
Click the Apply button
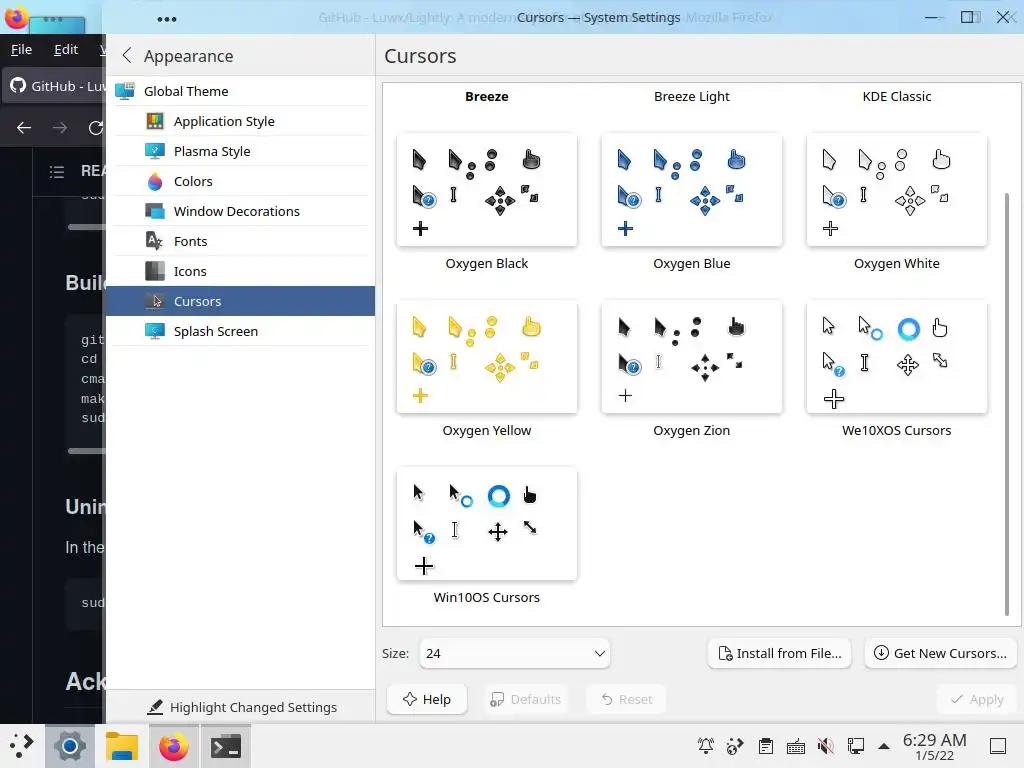coord(977,699)
